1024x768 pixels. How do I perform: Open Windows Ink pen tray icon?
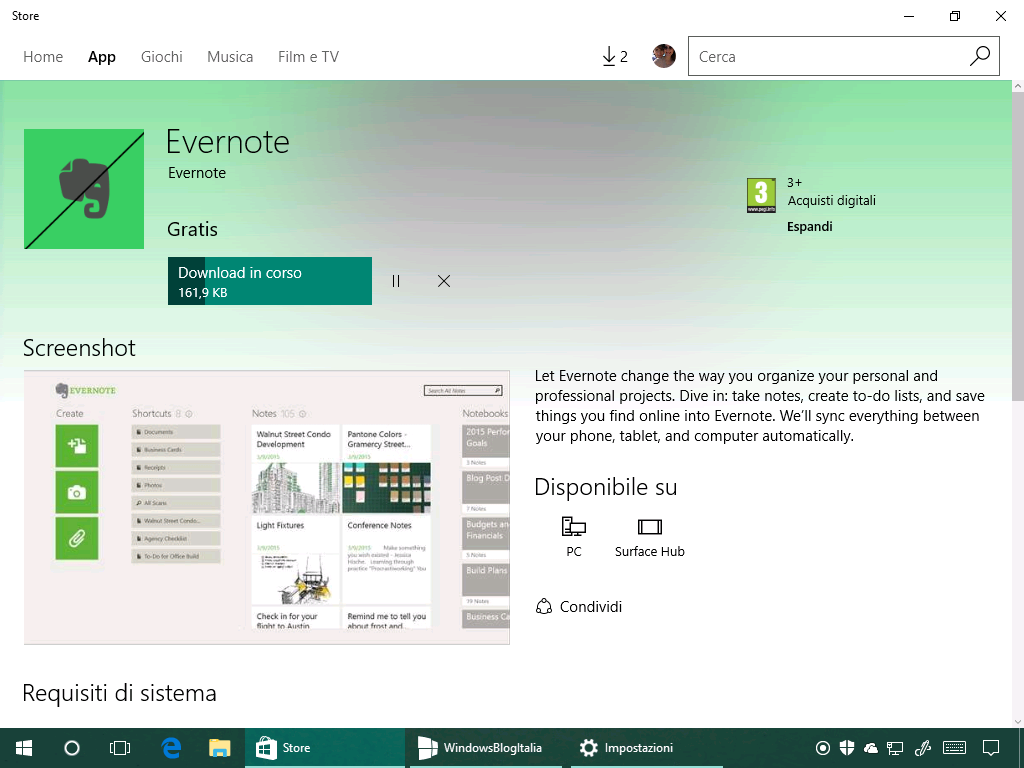(x=923, y=748)
